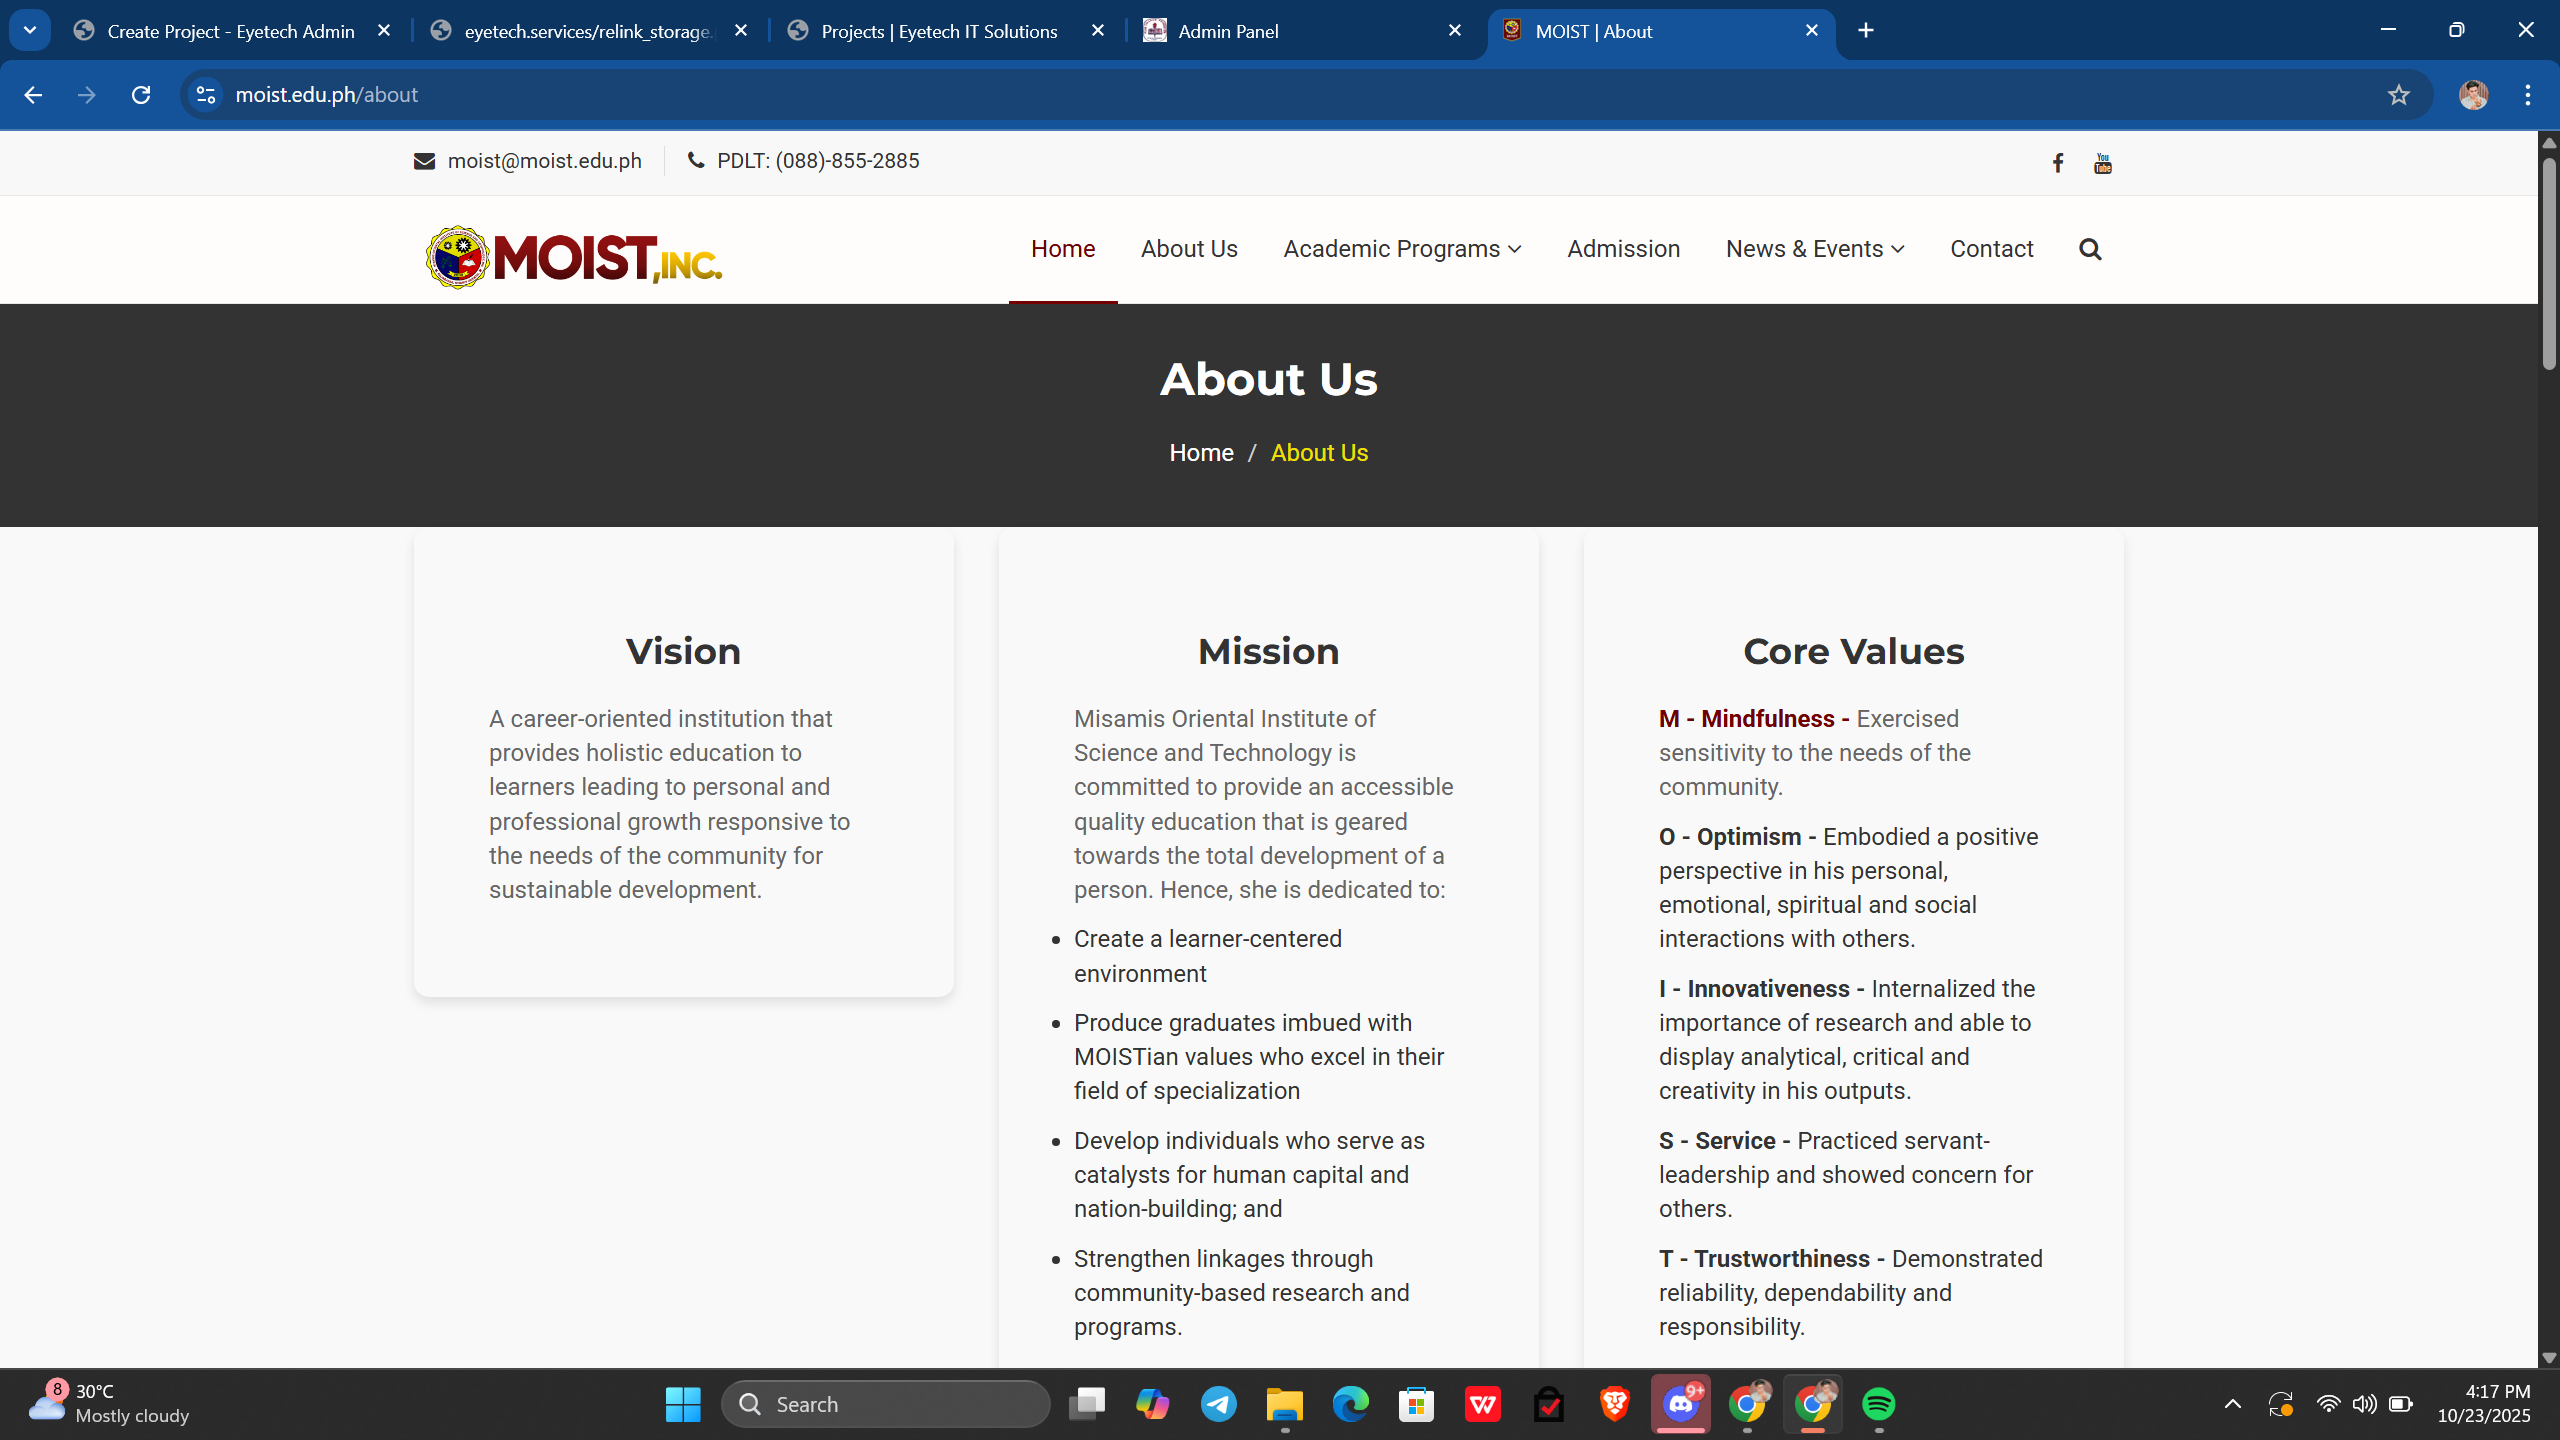Screen dimensions: 2560x1440
Task: Click the site search magnifier icon
Action: click(2090, 249)
